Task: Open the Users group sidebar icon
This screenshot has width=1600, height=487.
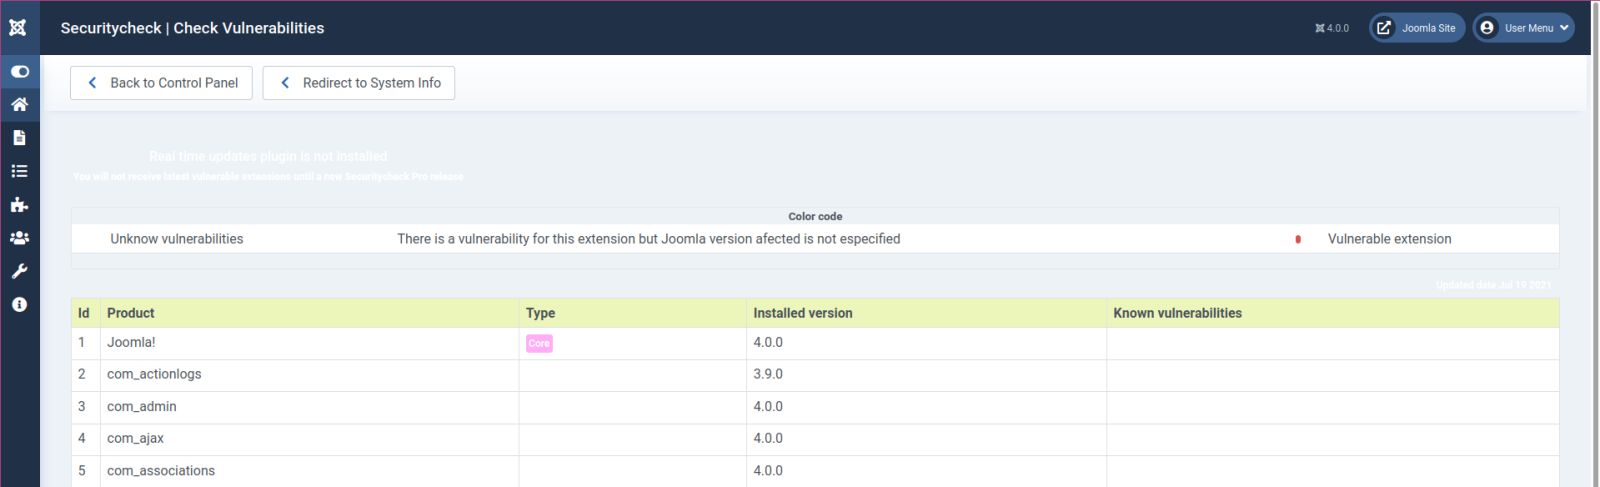Action: [x=19, y=238]
